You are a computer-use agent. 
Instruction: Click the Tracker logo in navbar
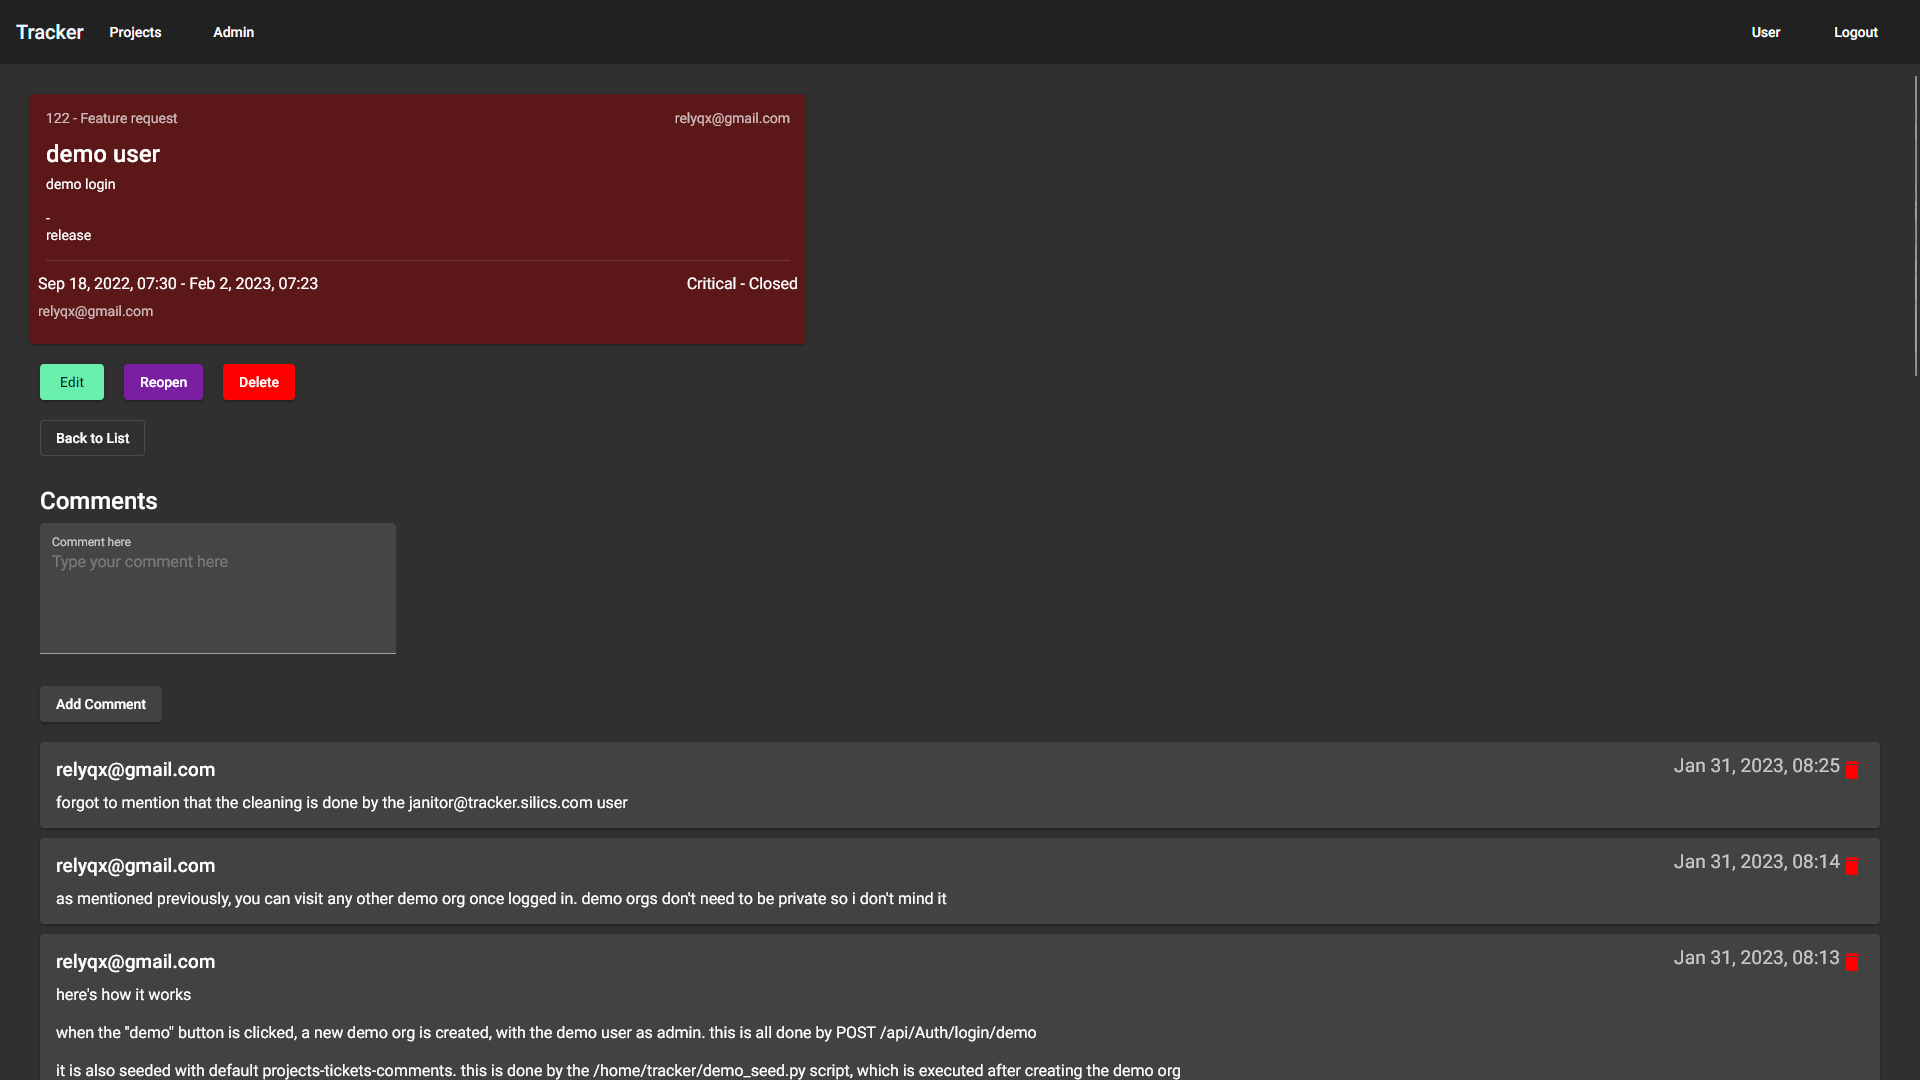(x=50, y=32)
